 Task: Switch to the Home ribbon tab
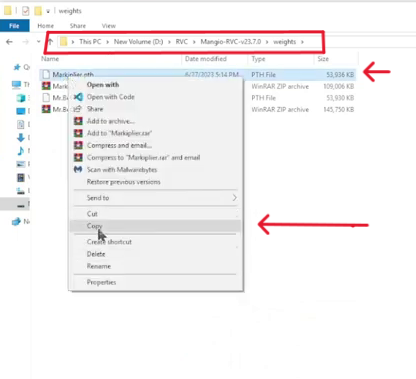tap(46, 26)
